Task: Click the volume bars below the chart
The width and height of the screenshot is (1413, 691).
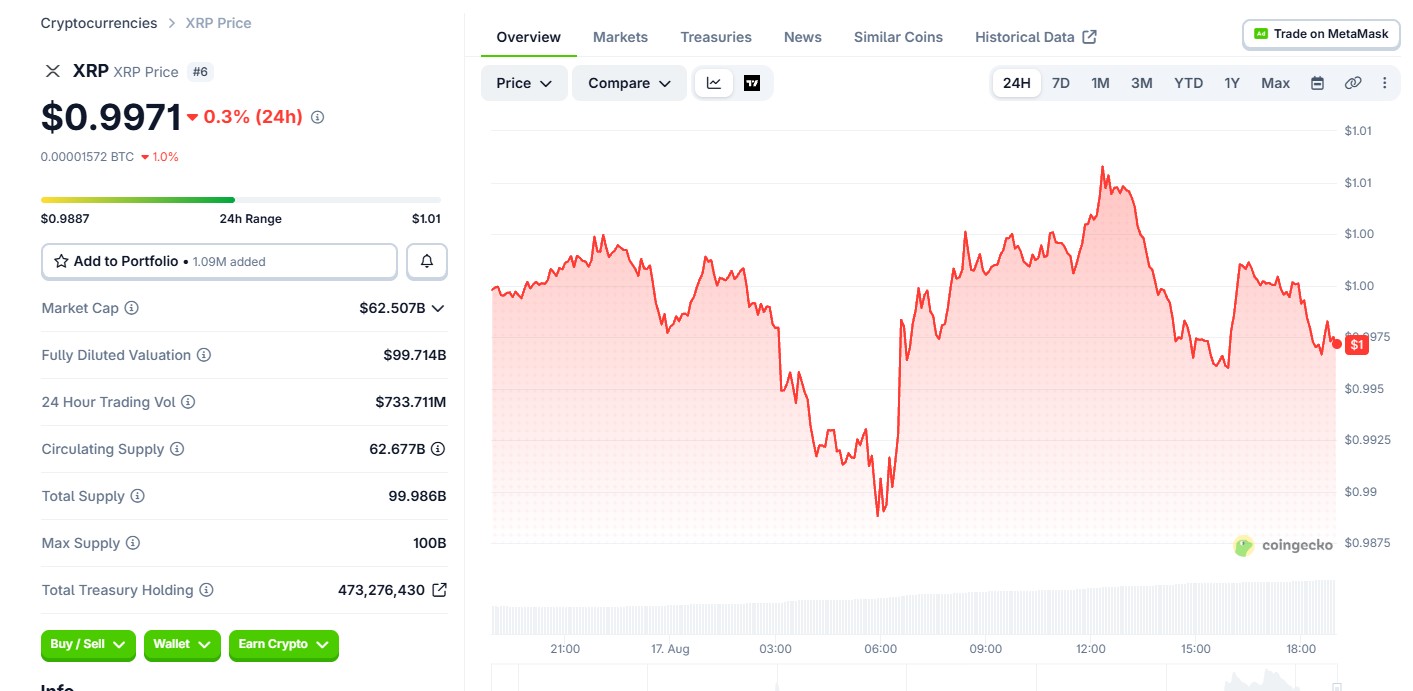Action: (913, 607)
